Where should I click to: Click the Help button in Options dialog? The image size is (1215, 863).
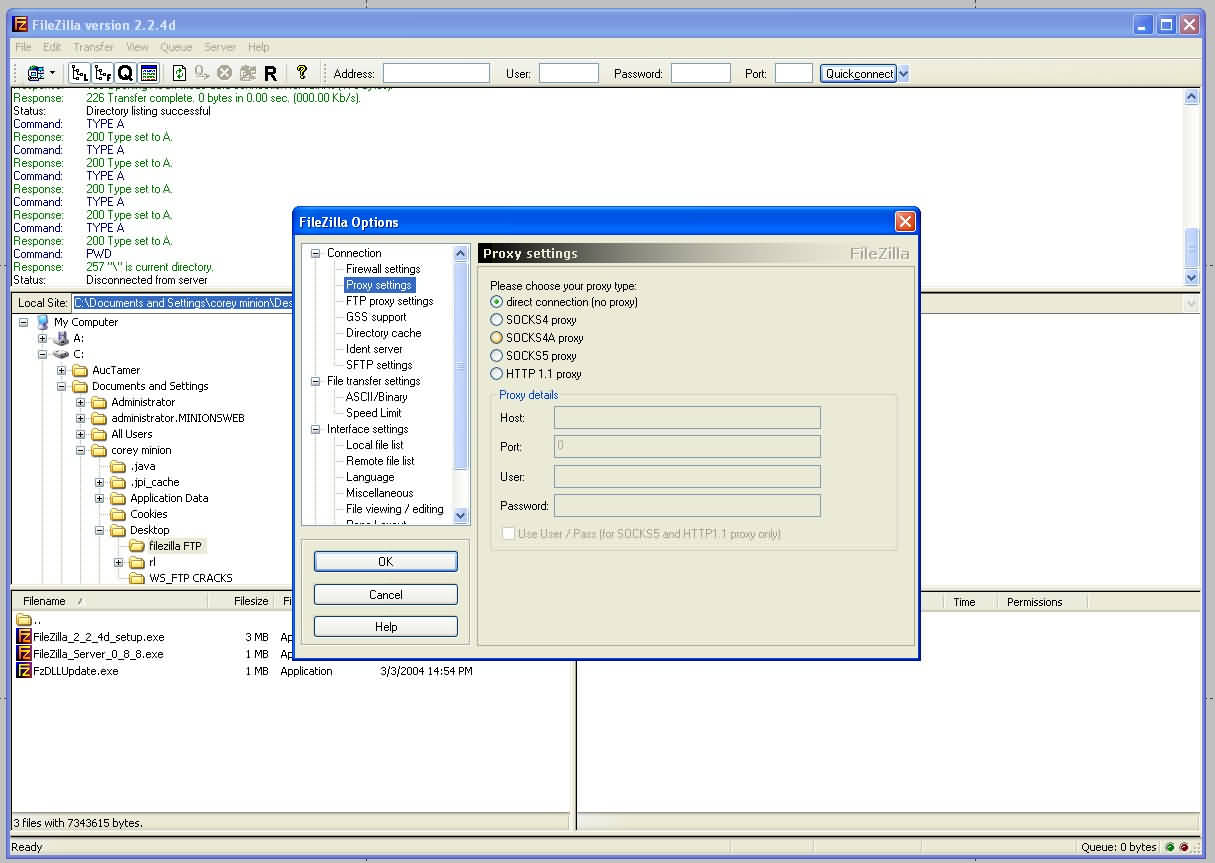coord(385,627)
